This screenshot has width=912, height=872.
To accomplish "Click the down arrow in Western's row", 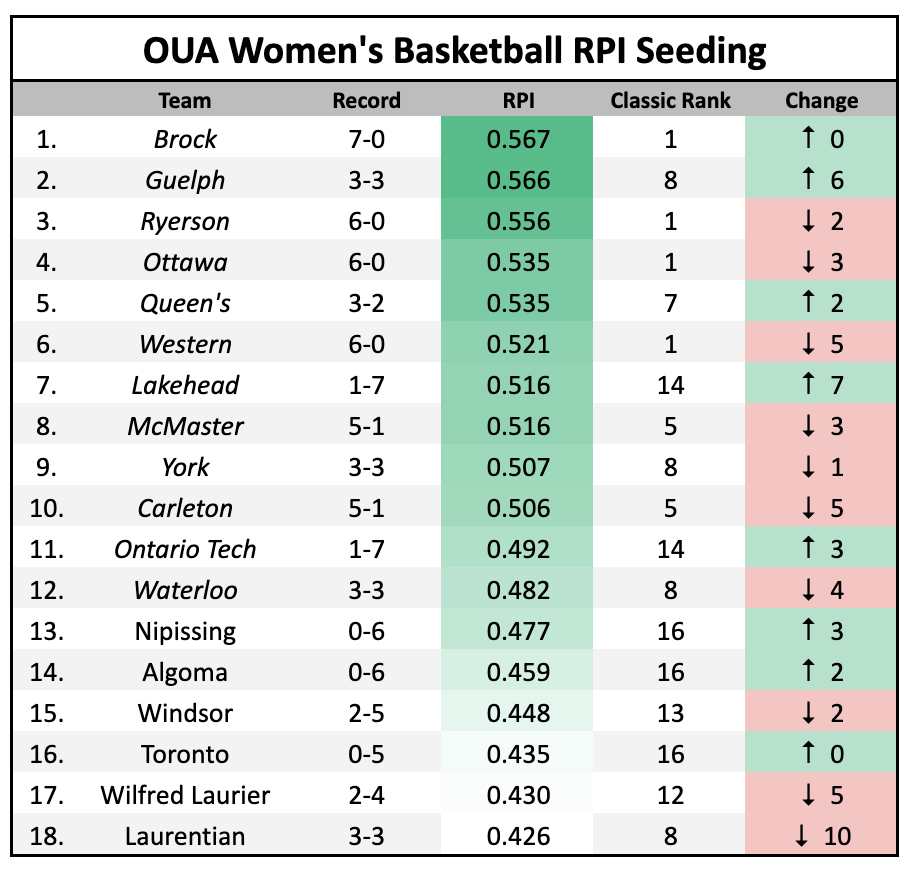I will [807, 345].
